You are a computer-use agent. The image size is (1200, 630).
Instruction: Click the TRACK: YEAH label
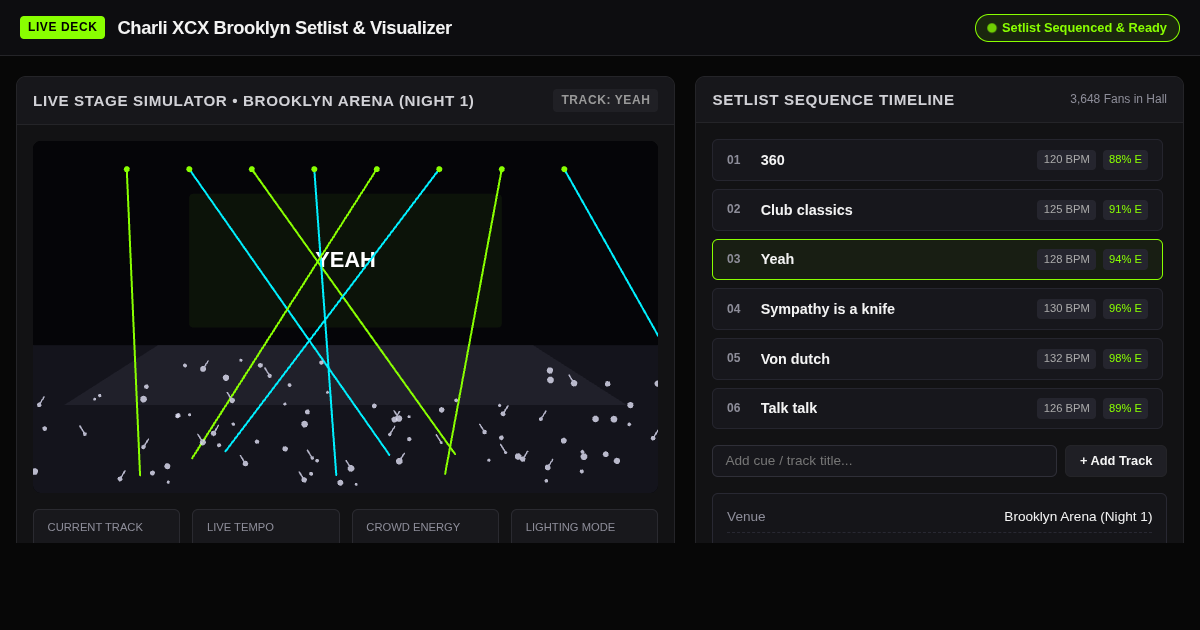click(x=606, y=100)
